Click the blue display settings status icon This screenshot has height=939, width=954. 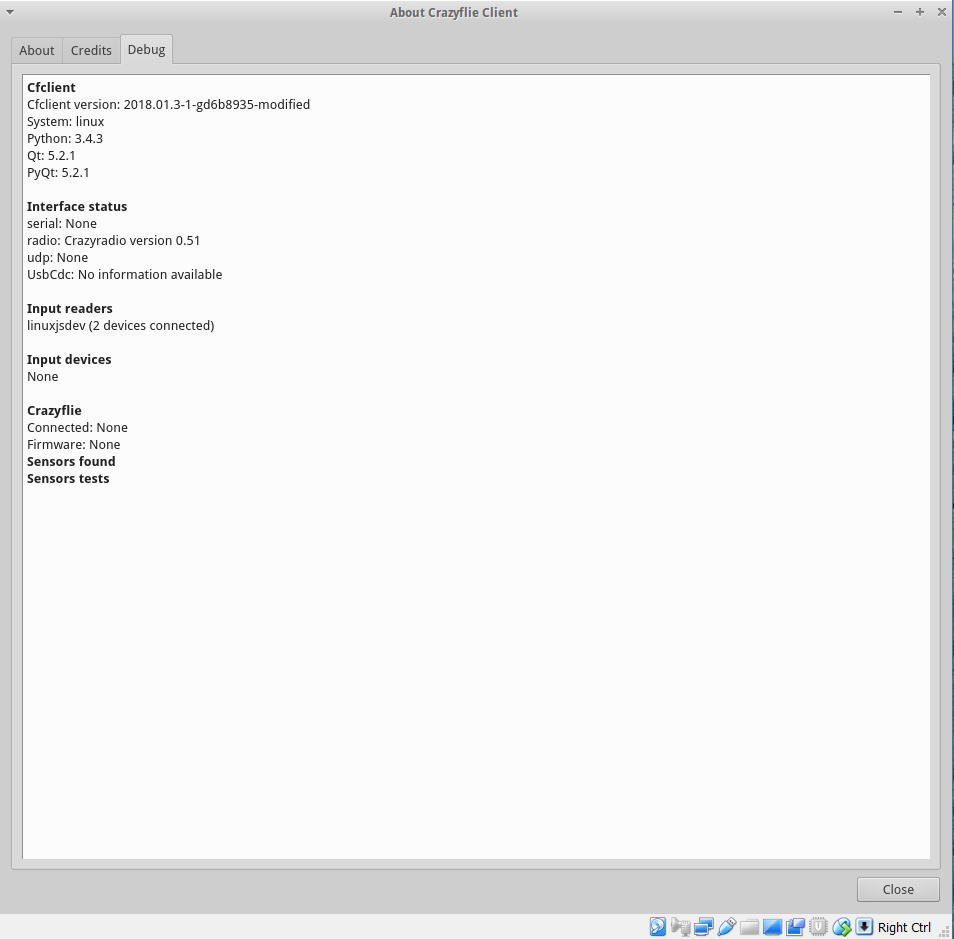click(x=772, y=927)
